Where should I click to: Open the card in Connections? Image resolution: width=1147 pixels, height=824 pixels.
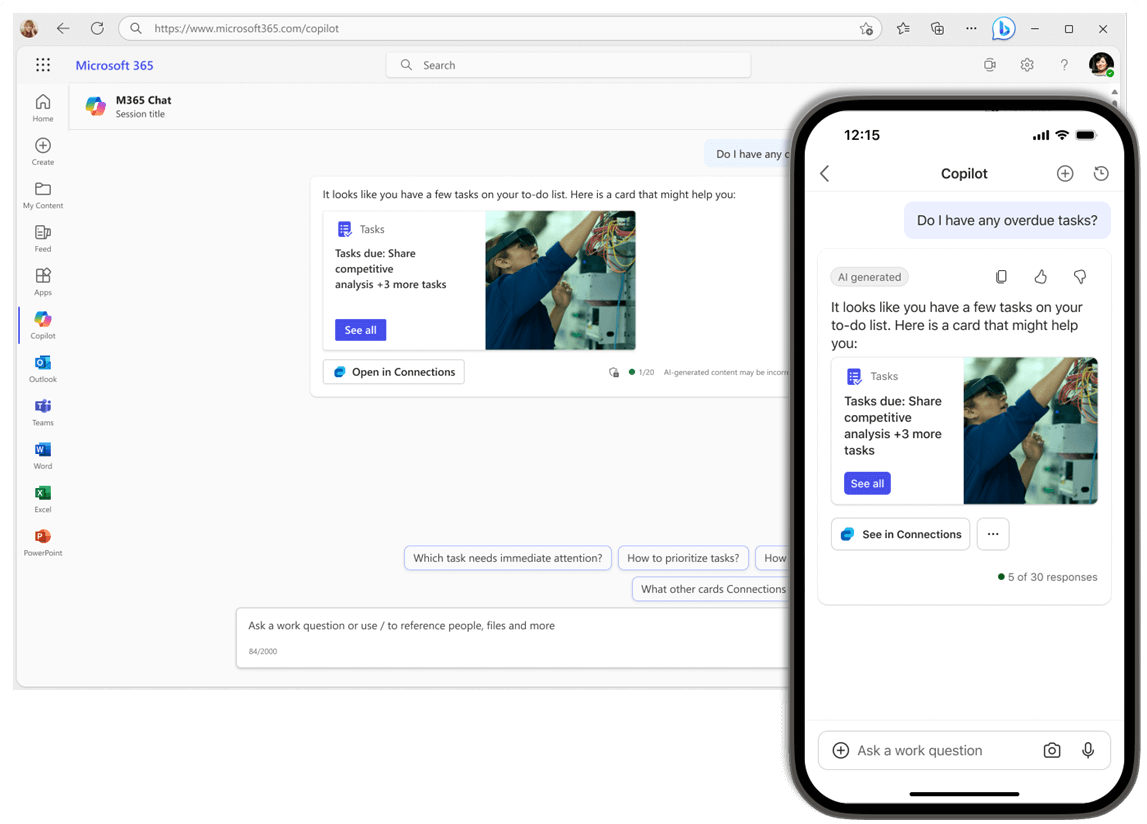tap(393, 371)
